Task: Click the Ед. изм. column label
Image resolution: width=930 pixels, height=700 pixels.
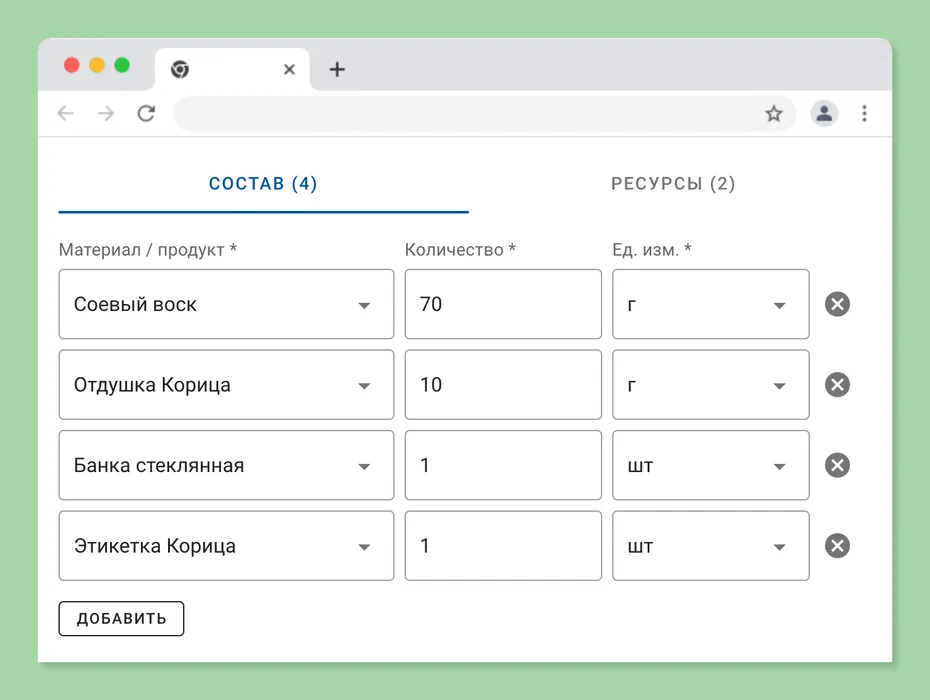Action: click(x=652, y=250)
